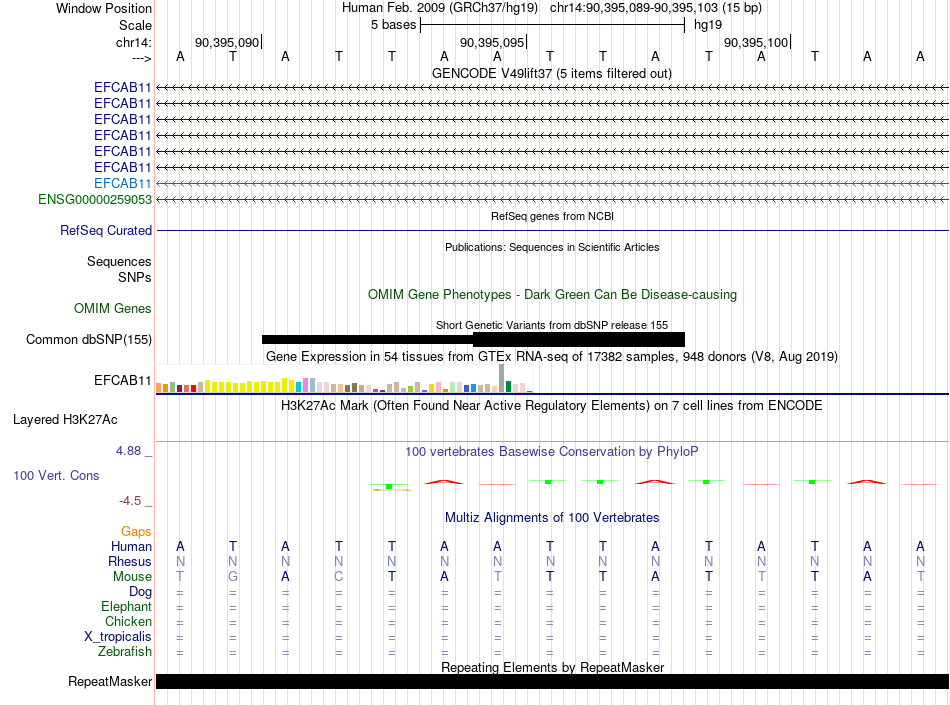Click the Mouse alignment row label
This screenshot has height=705, width=950.
tap(132, 577)
